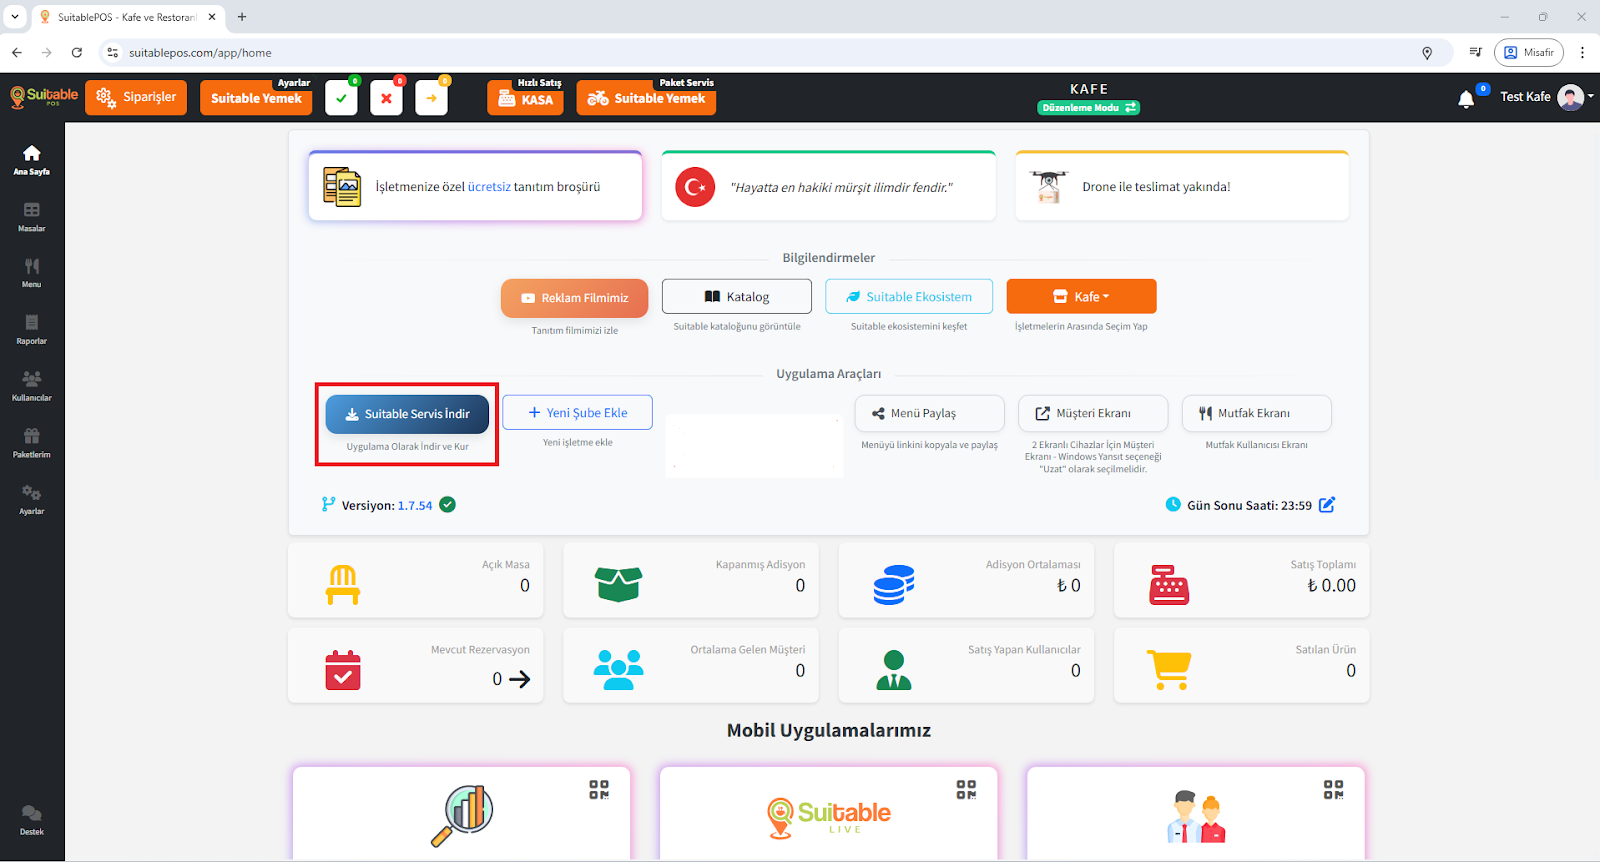Screen dimensions: 1600x862
Task: Toggle Düzenleme Modu switch
Action: pos(1088,107)
